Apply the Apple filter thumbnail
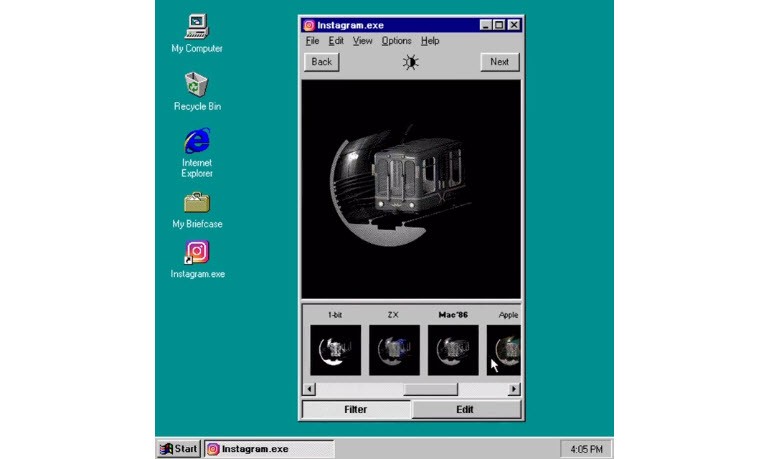The height and width of the screenshot is (459, 770). pos(503,350)
